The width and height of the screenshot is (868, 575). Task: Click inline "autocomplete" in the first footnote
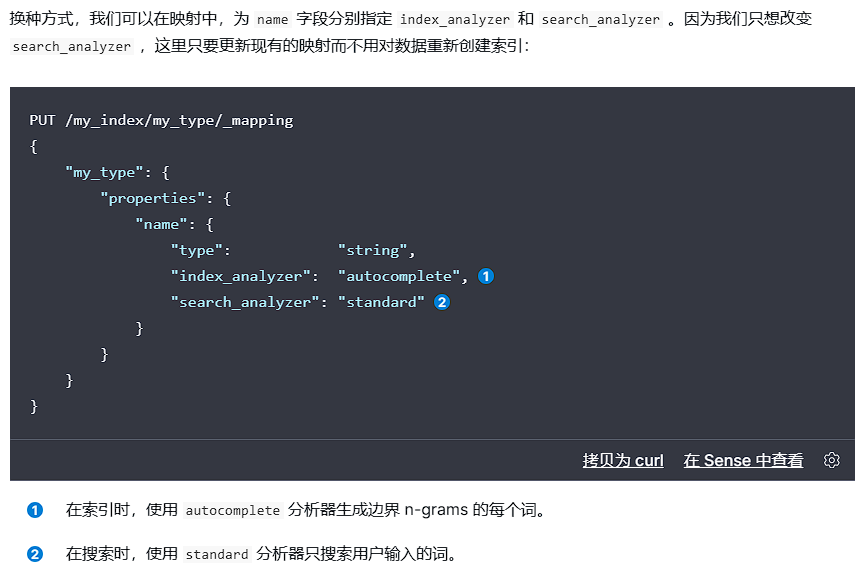tap(232, 511)
